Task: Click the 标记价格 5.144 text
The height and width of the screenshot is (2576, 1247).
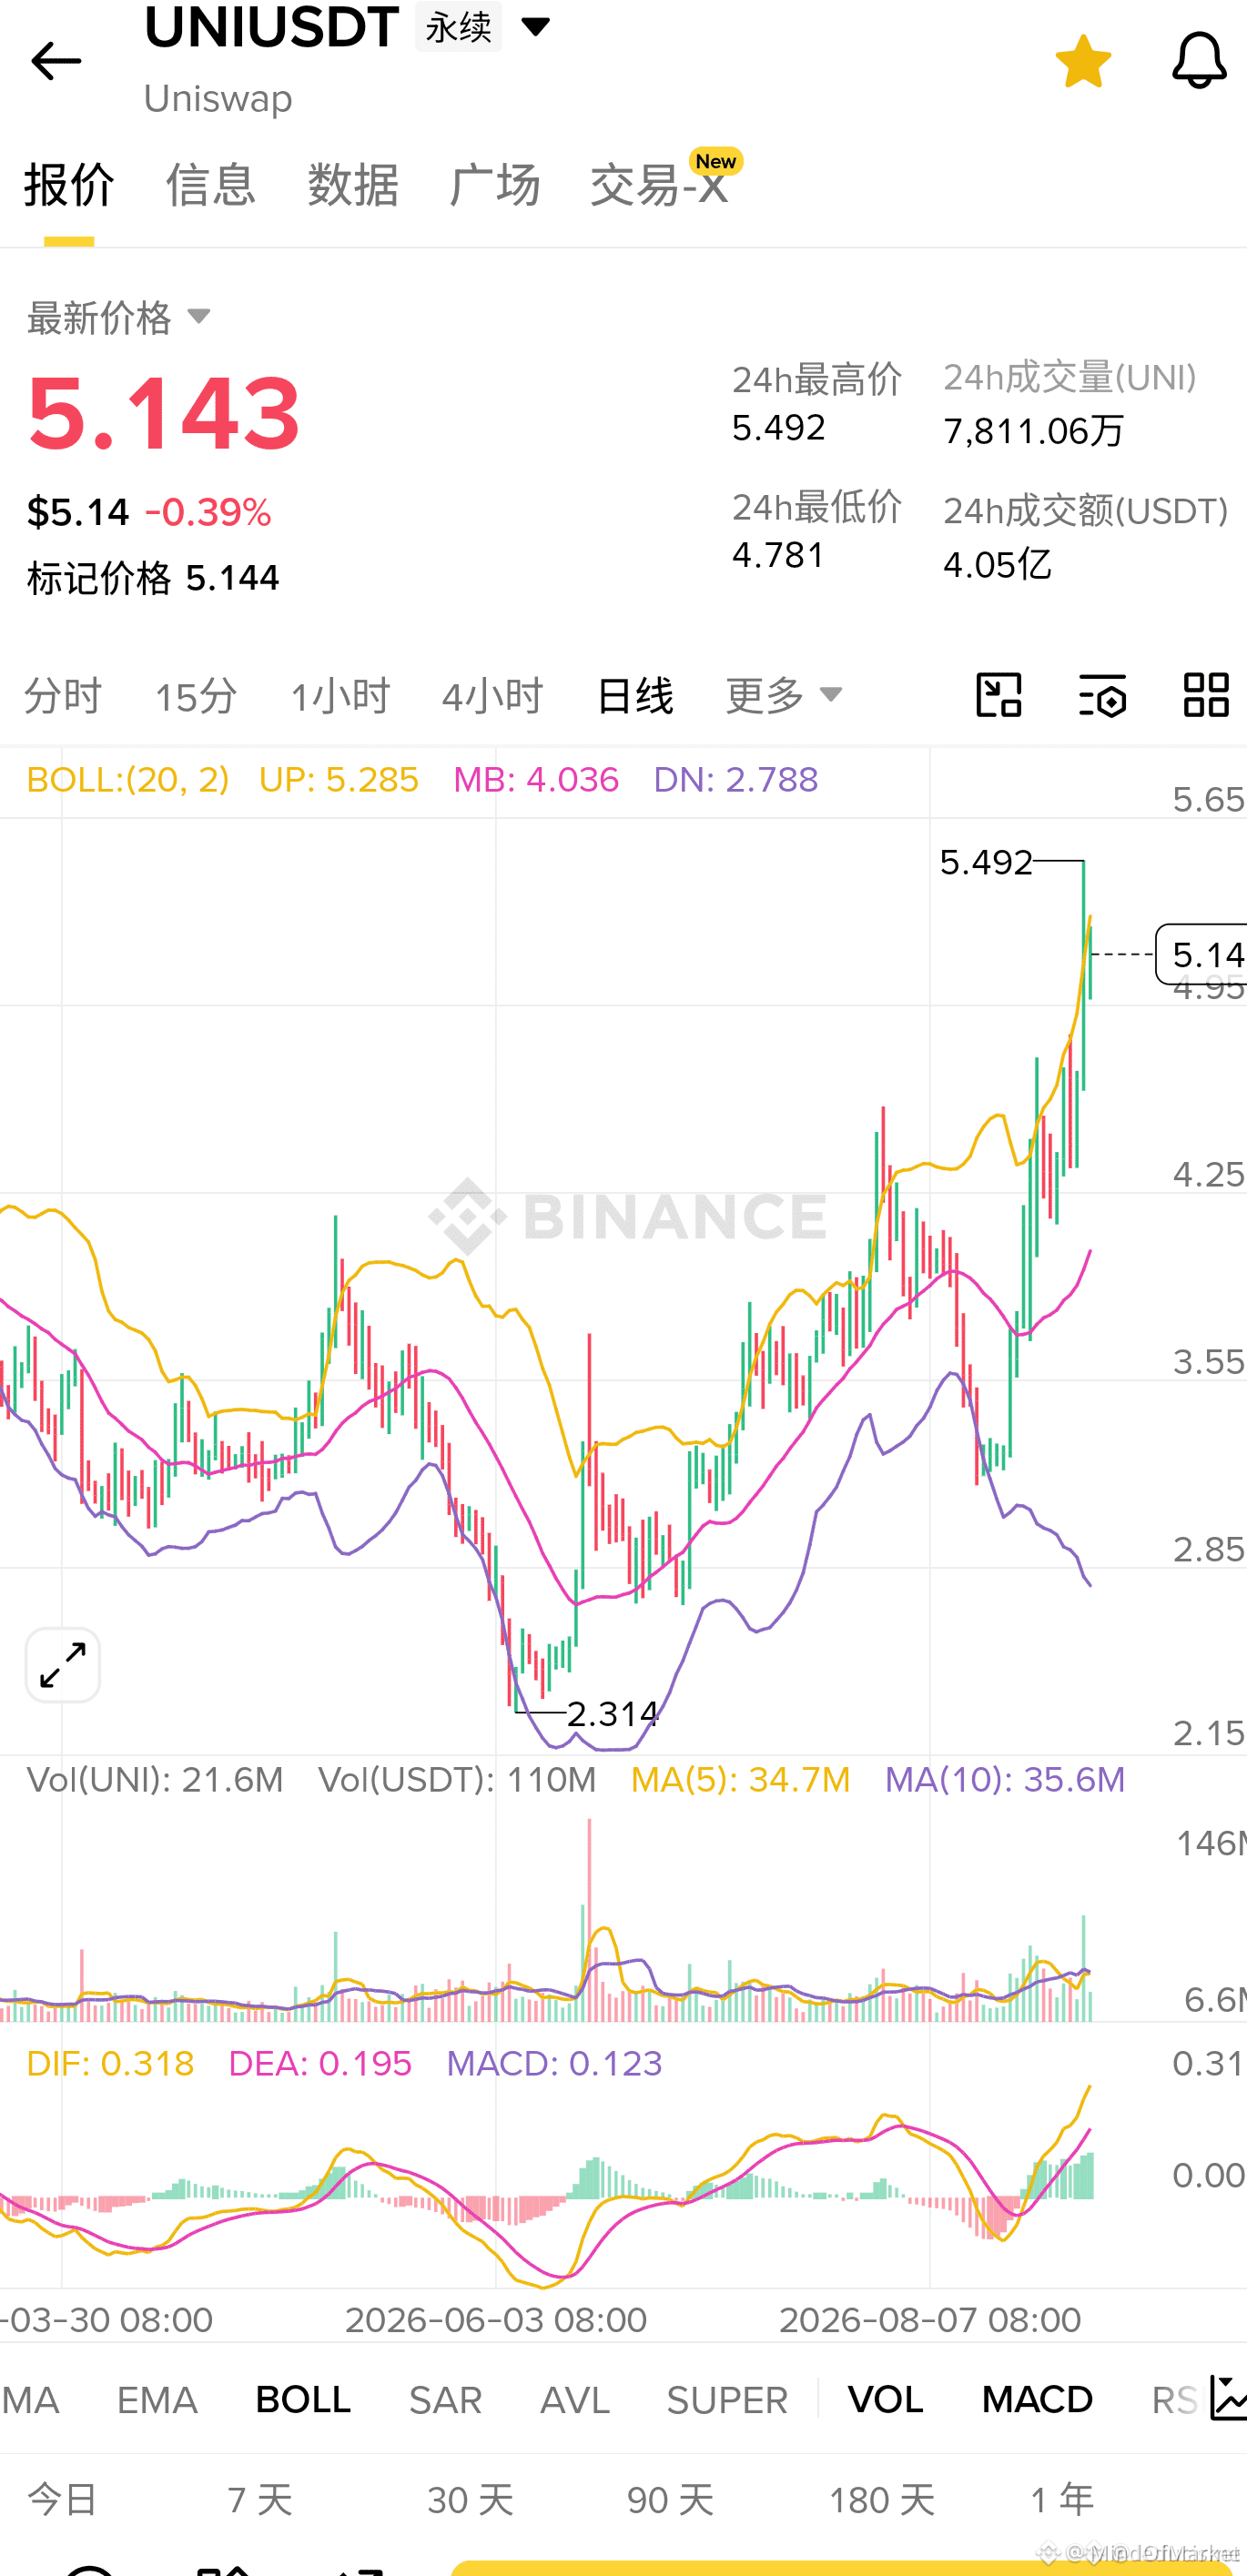Action: [153, 578]
